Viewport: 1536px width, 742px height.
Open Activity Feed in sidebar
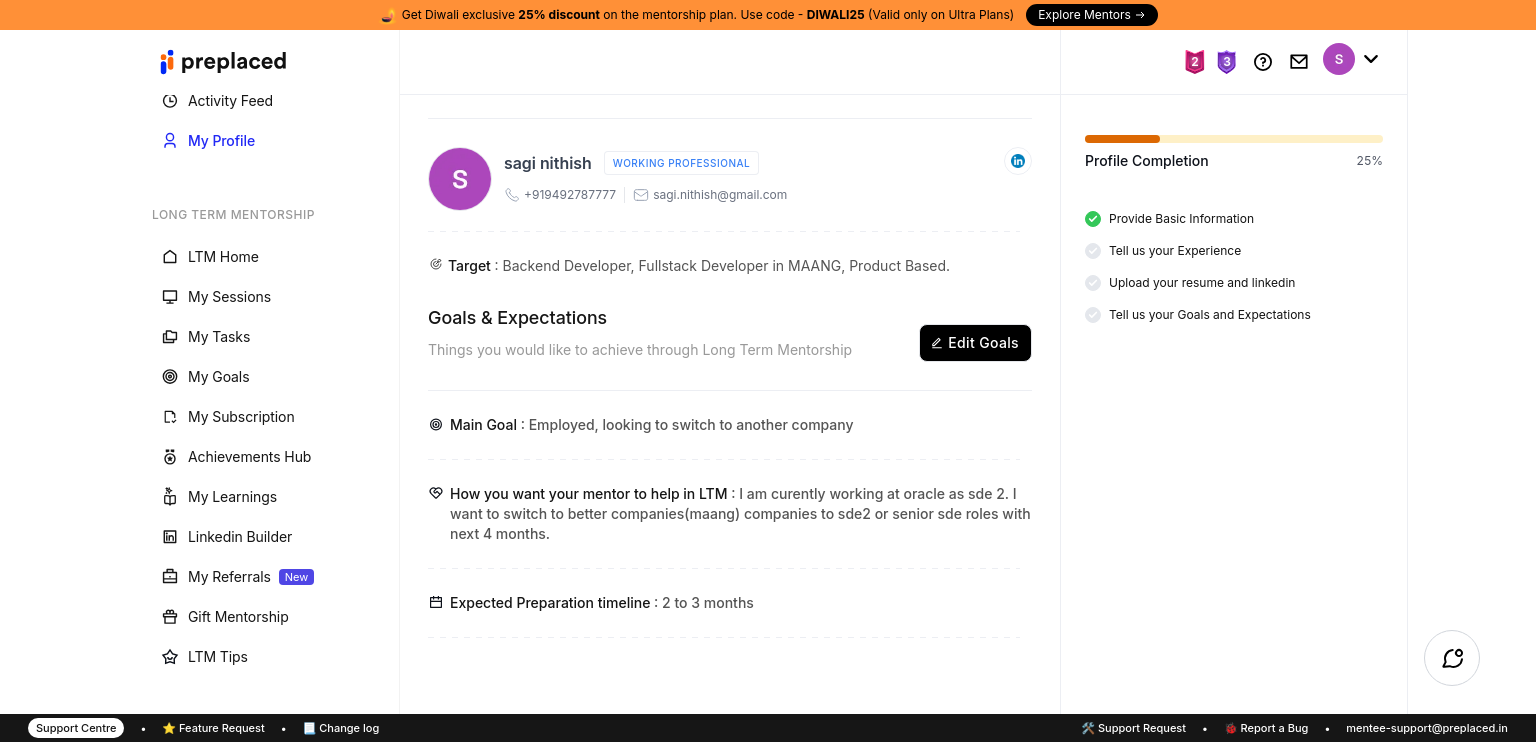[x=230, y=101]
